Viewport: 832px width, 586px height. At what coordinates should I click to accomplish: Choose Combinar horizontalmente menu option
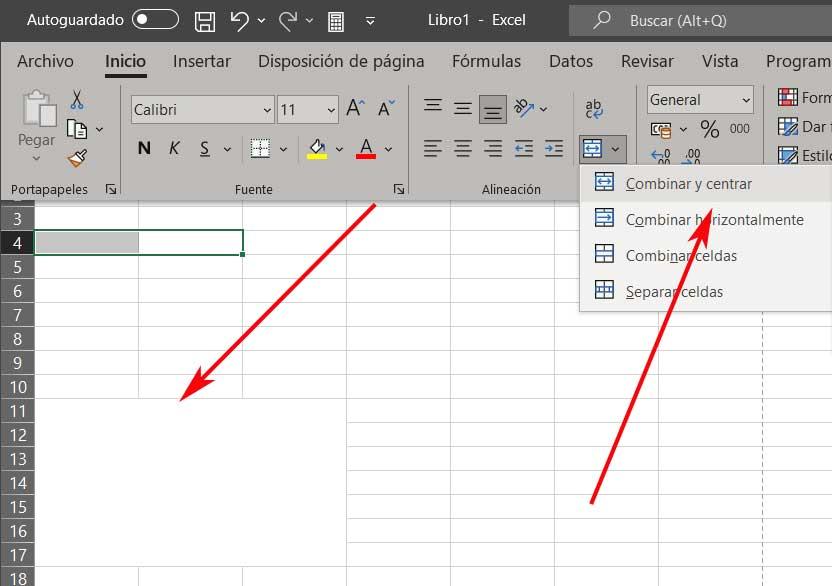tap(706, 219)
